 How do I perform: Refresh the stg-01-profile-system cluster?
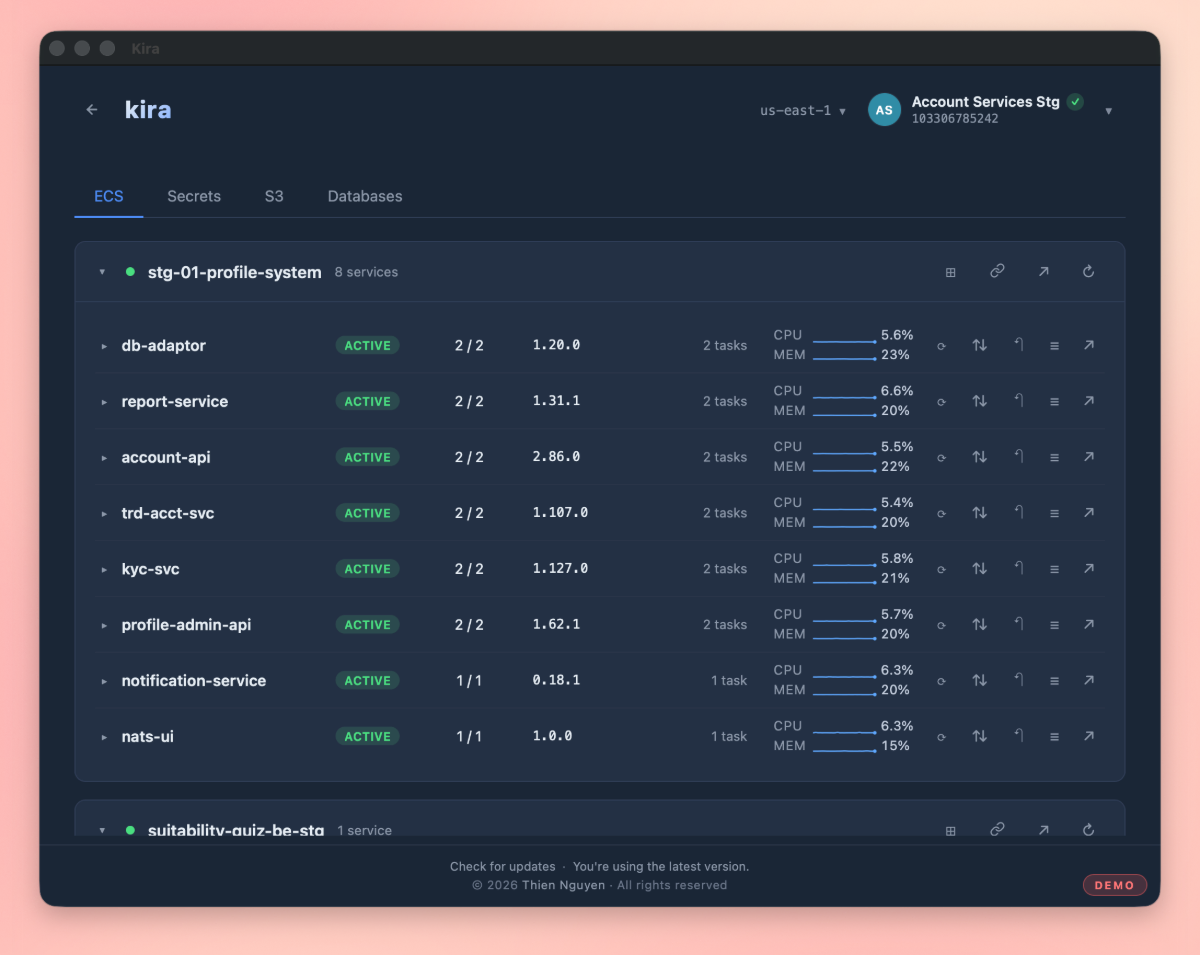click(1089, 271)
